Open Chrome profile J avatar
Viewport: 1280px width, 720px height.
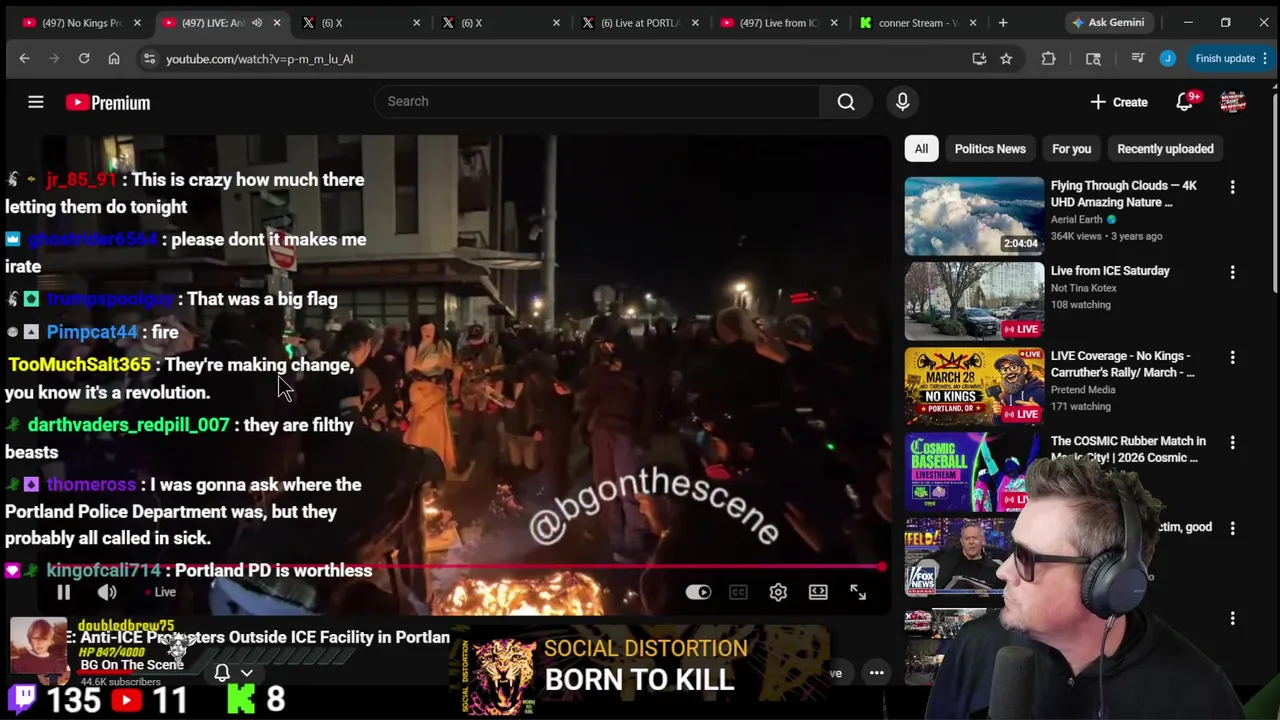coord(1167,59)
